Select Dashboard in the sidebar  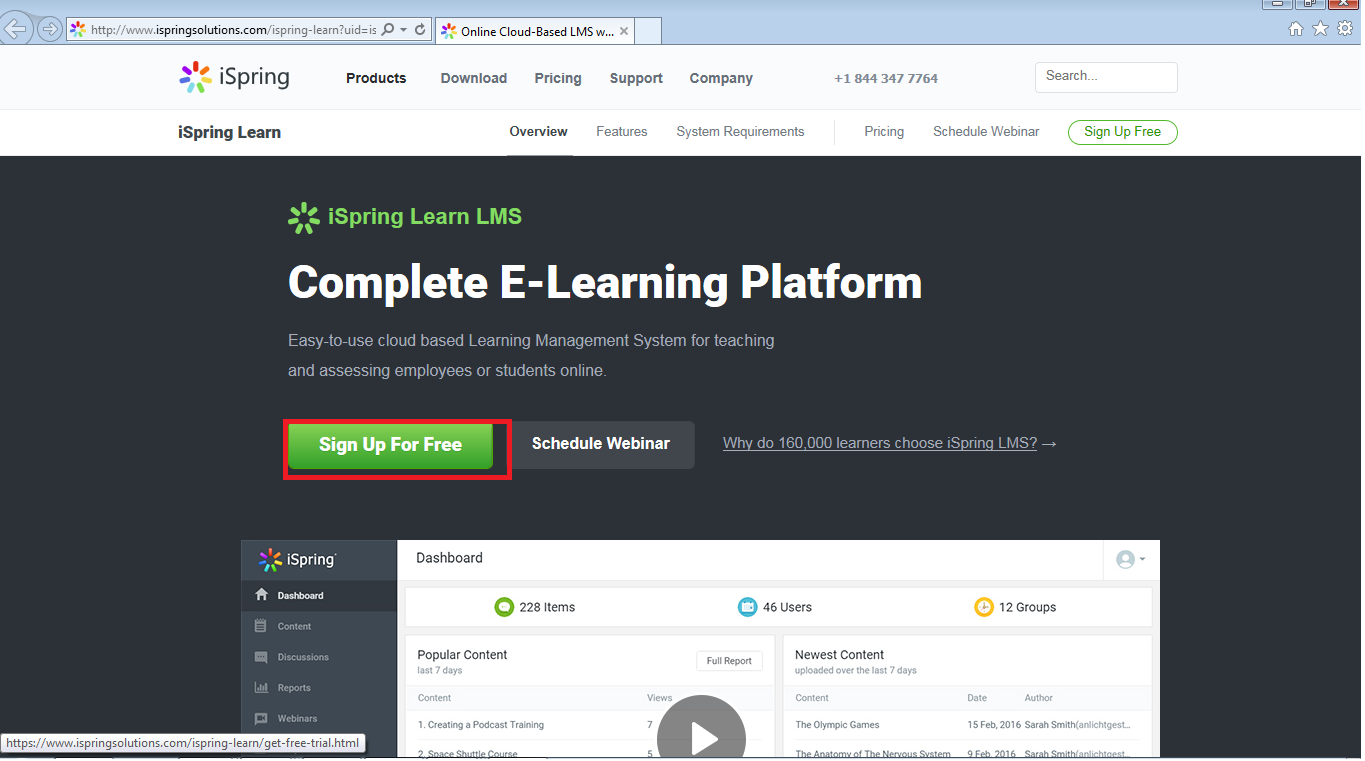point(319,595)
